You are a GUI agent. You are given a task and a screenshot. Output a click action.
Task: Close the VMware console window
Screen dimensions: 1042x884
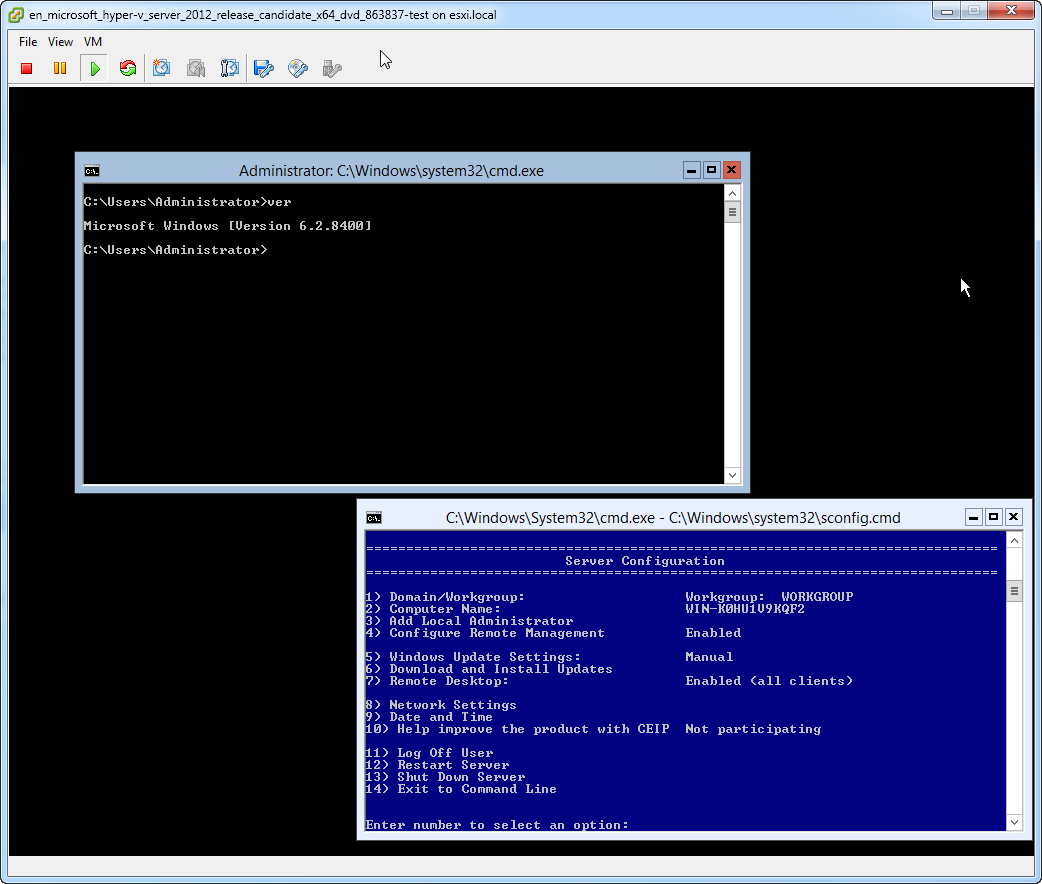coord(1011,11)
